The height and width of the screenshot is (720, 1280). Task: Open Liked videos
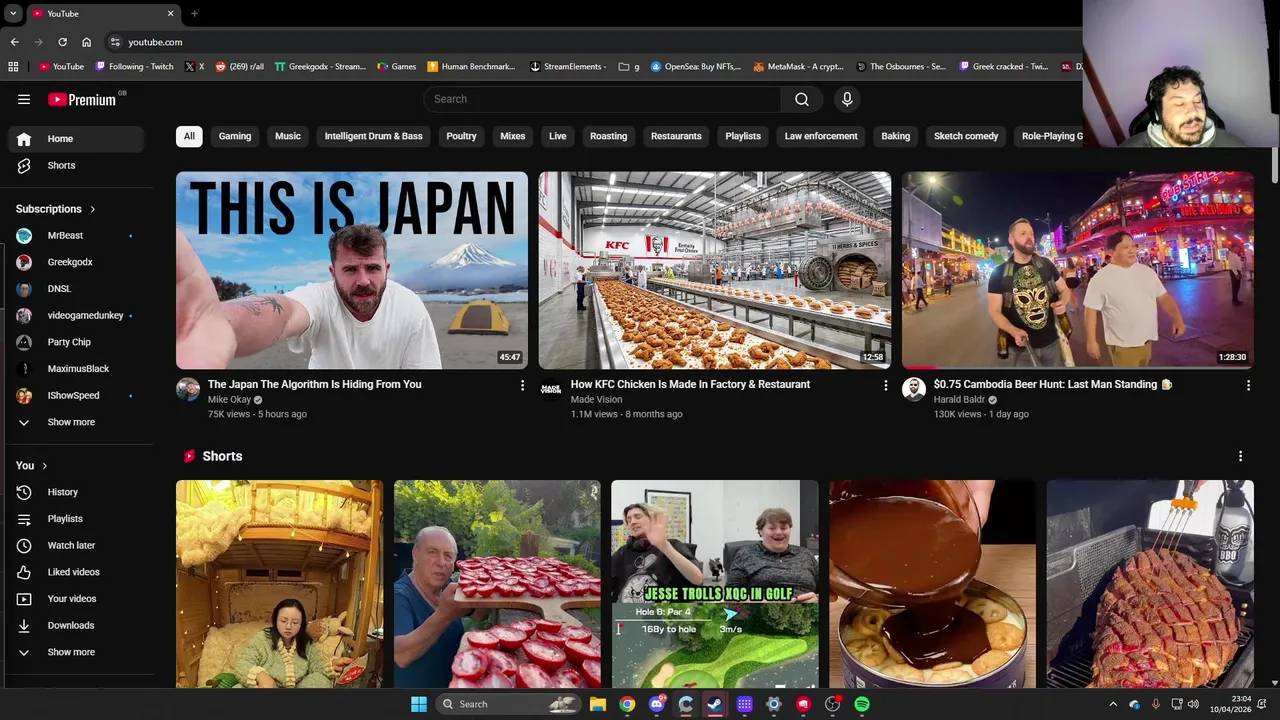coord(78,572)
